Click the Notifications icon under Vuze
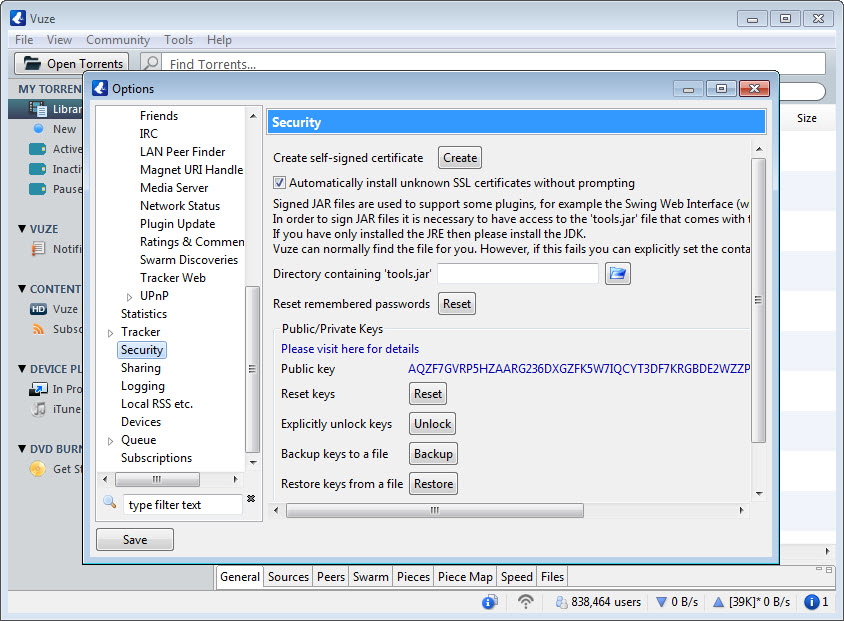844x621 pixels. 39,249
